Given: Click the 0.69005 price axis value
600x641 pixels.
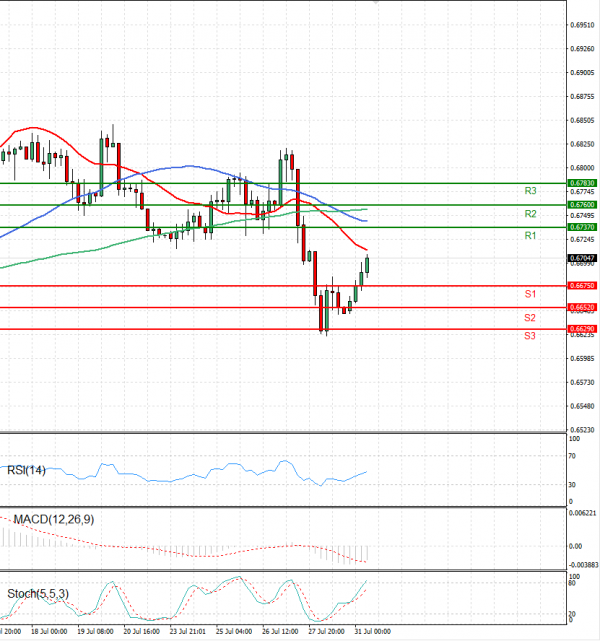Looking at the screenshot, I should click(x=582, y=73).
